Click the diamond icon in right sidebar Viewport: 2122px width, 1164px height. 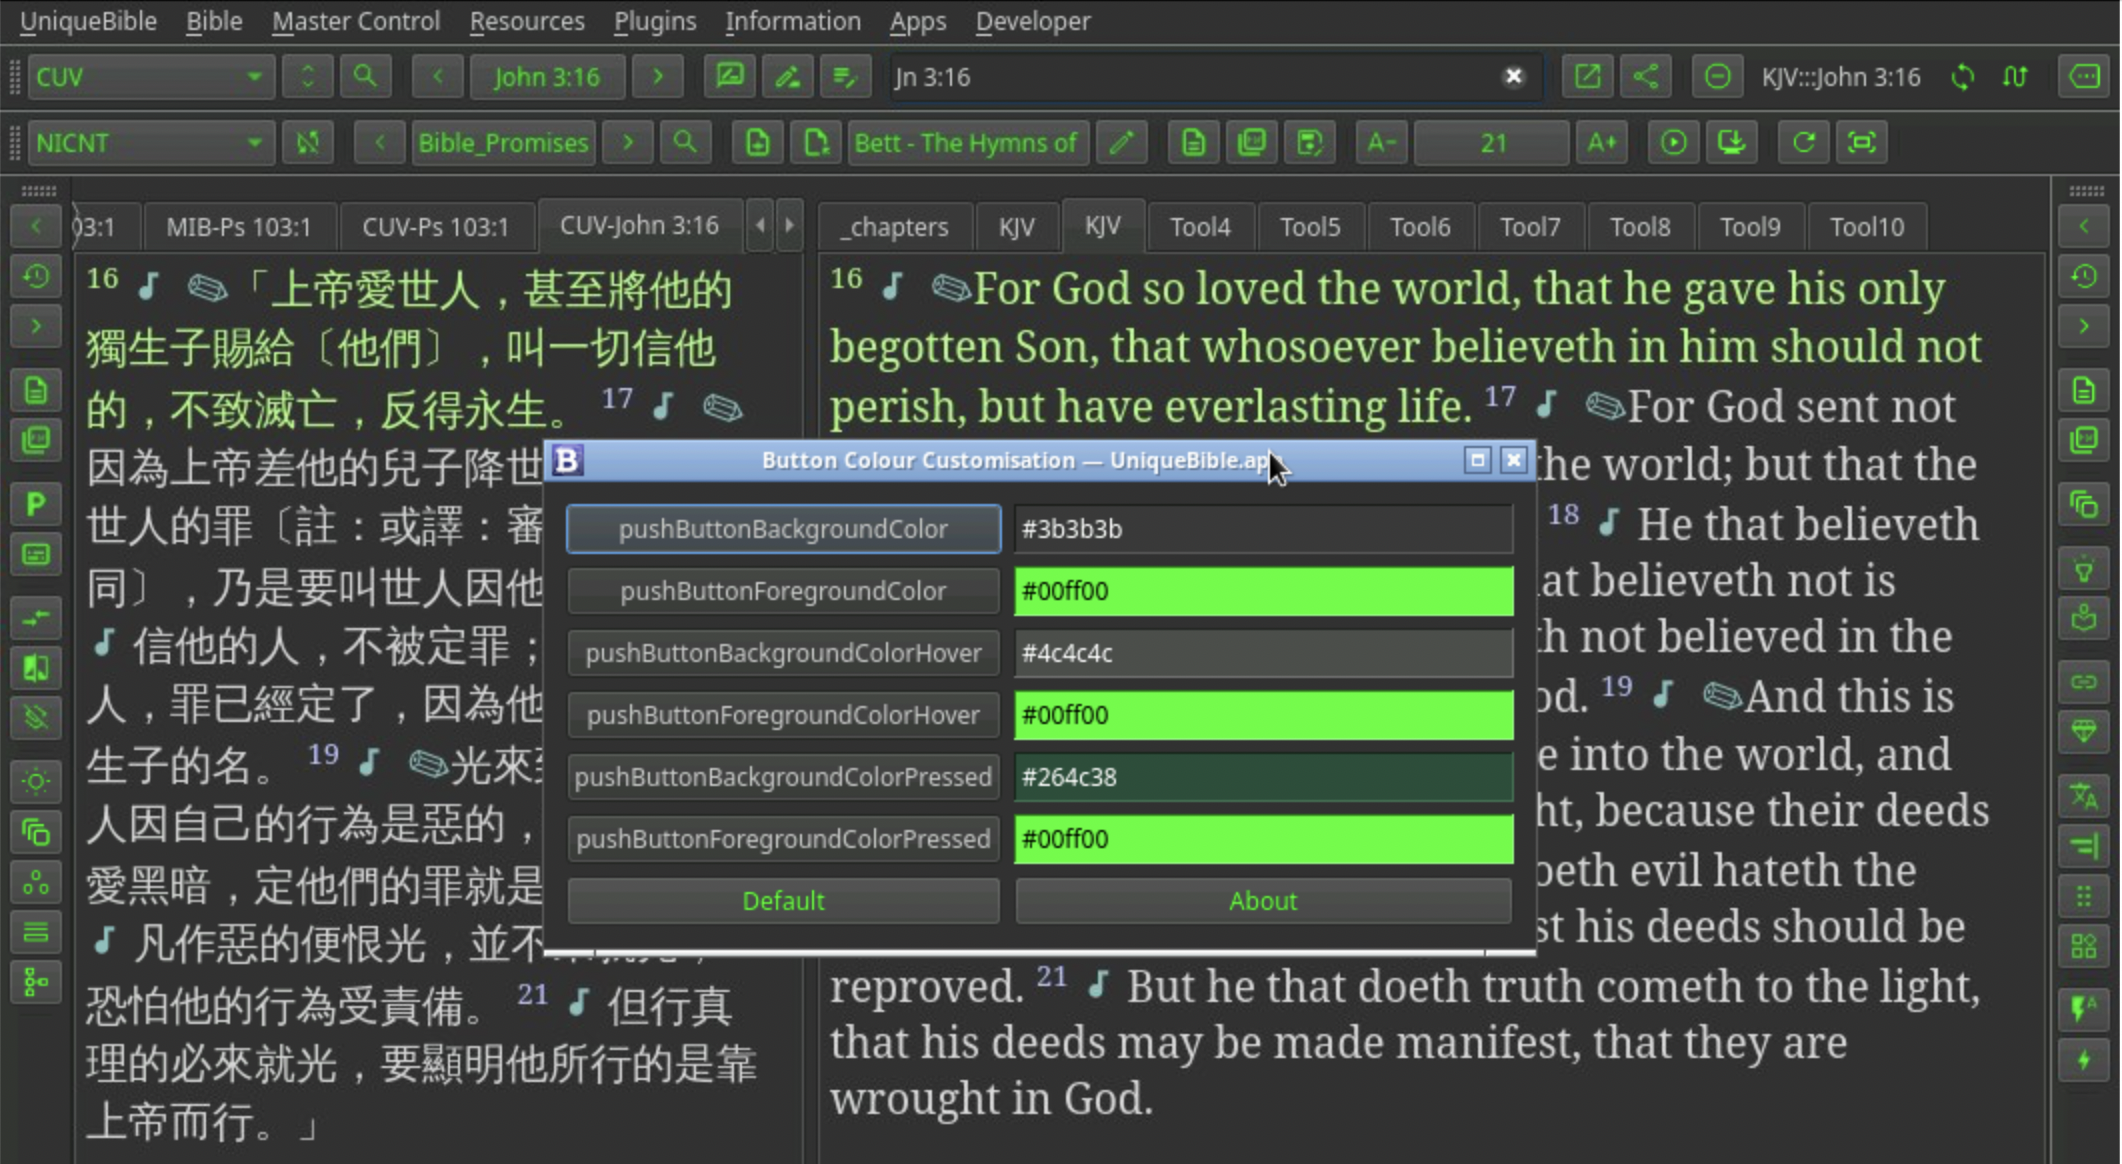pos(2084,732)
